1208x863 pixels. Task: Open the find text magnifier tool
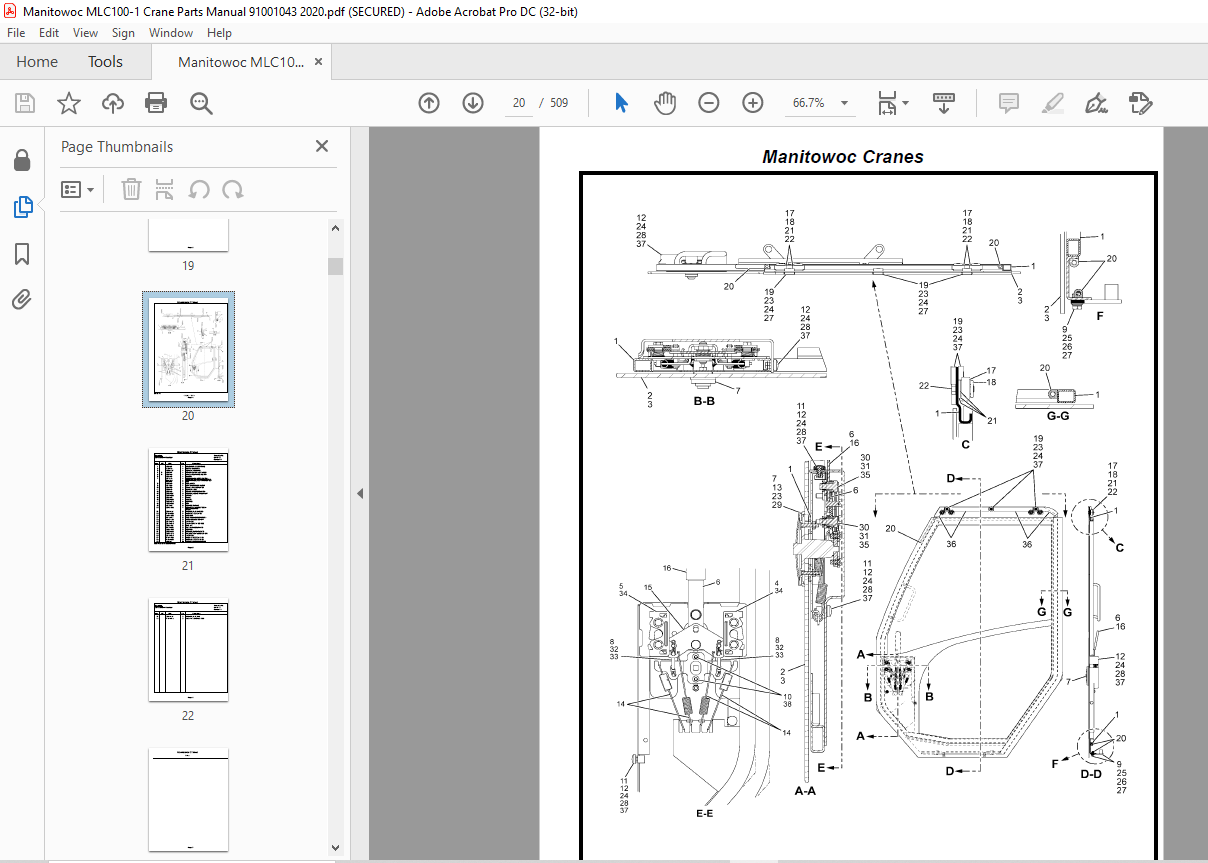(201, 103)
